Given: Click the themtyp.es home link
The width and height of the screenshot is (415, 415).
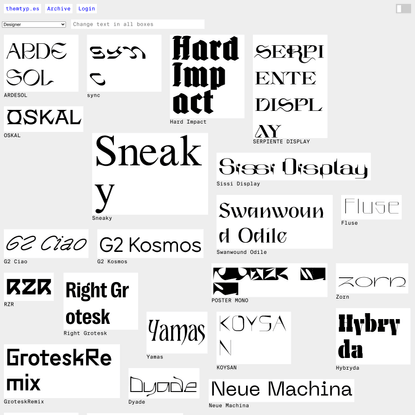Looking at the screenshot, I should click(x=22, y=9).
